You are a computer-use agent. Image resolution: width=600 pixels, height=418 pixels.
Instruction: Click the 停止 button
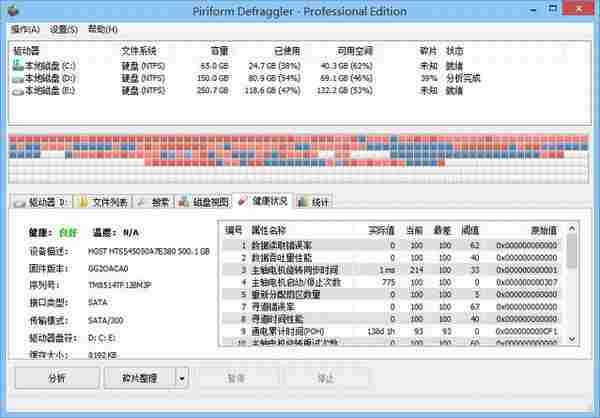(326, 378)
